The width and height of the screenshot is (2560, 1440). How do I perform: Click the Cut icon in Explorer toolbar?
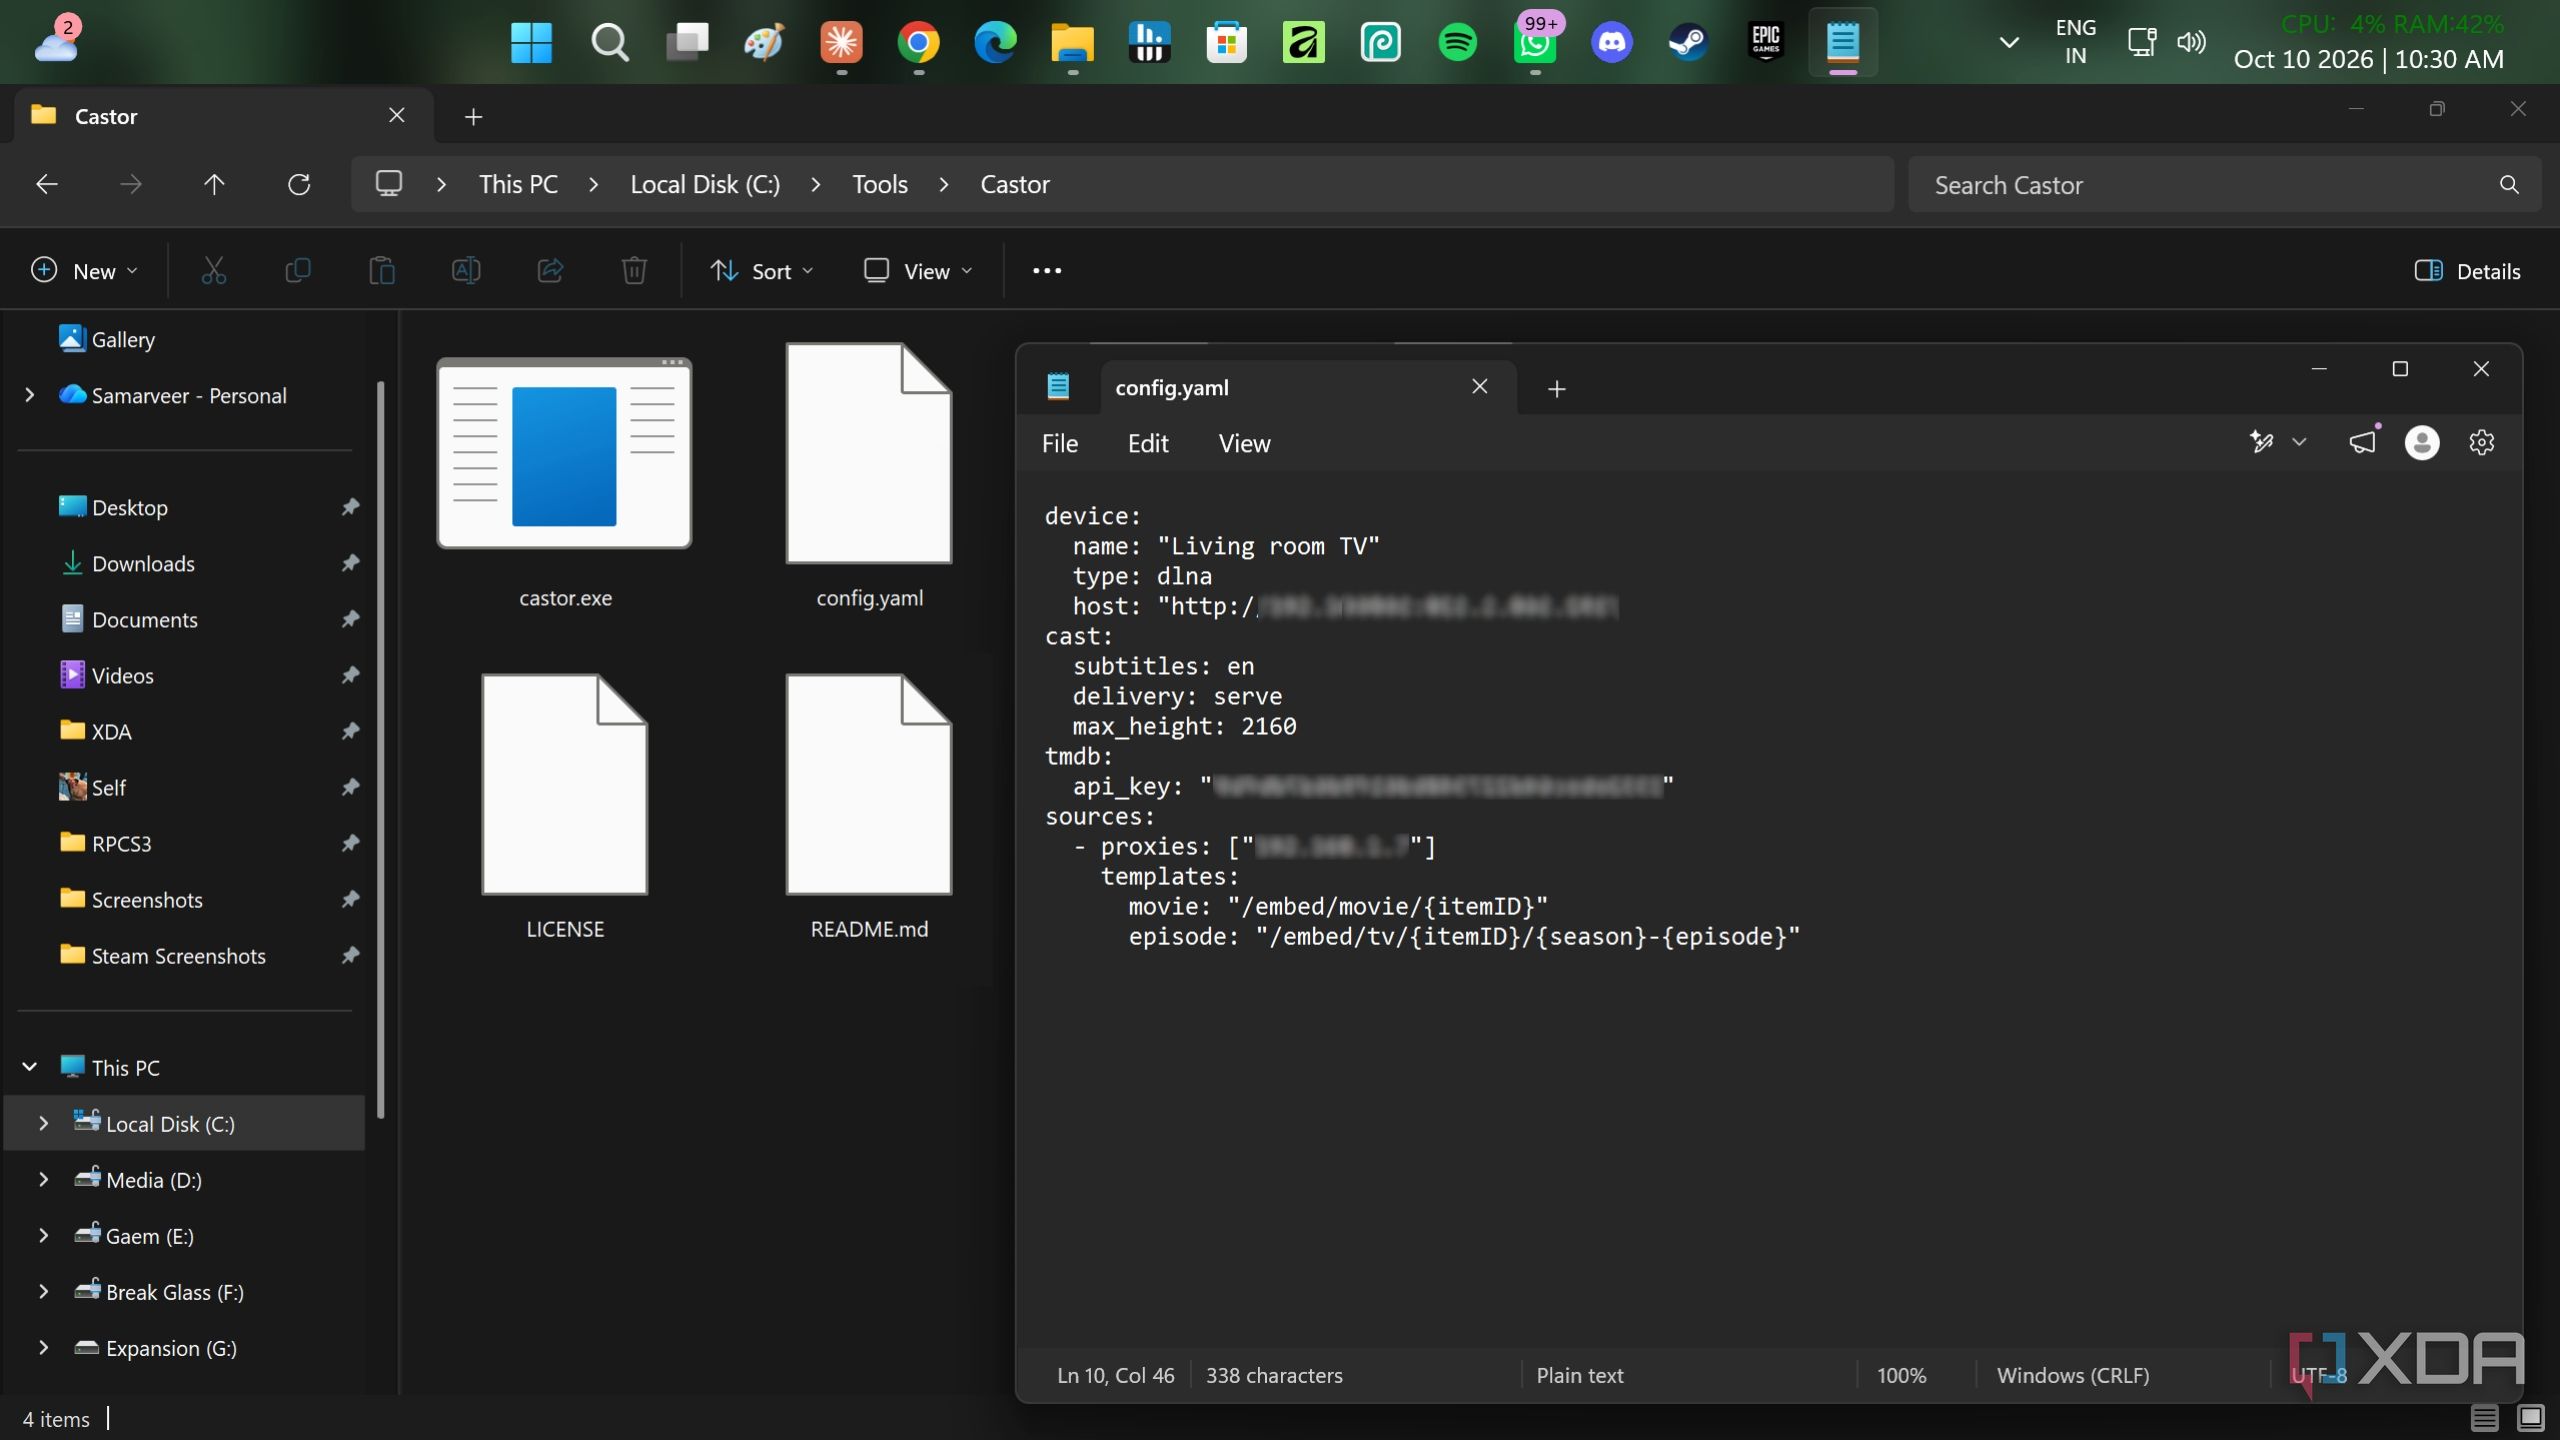(214, 271)
